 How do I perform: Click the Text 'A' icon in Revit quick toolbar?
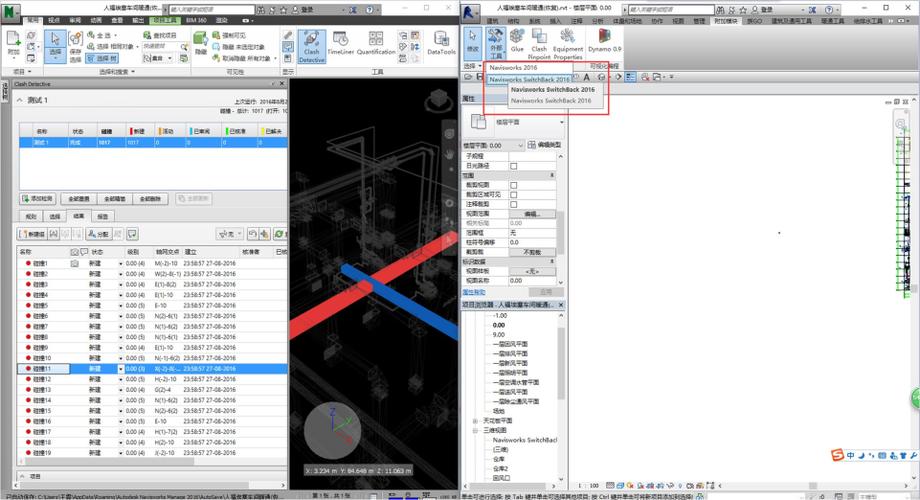(x=586, y=77)
